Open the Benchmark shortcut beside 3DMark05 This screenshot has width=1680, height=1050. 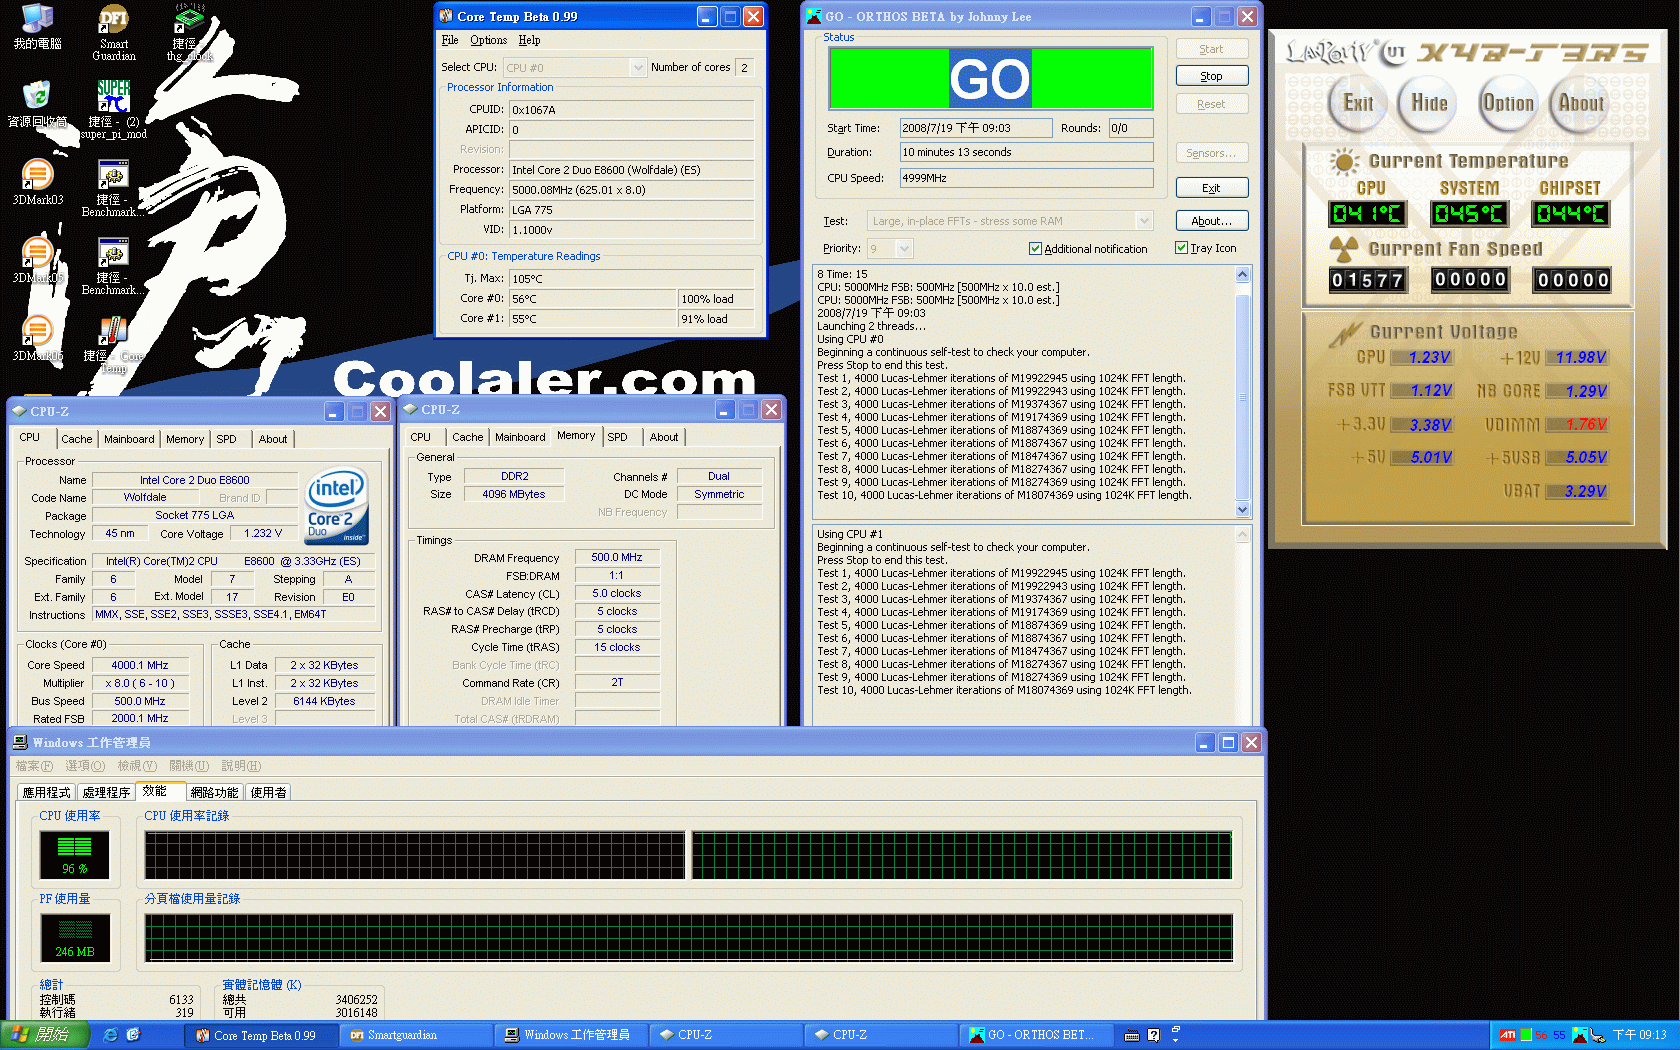pyautogui.click(x=114, y=266)
